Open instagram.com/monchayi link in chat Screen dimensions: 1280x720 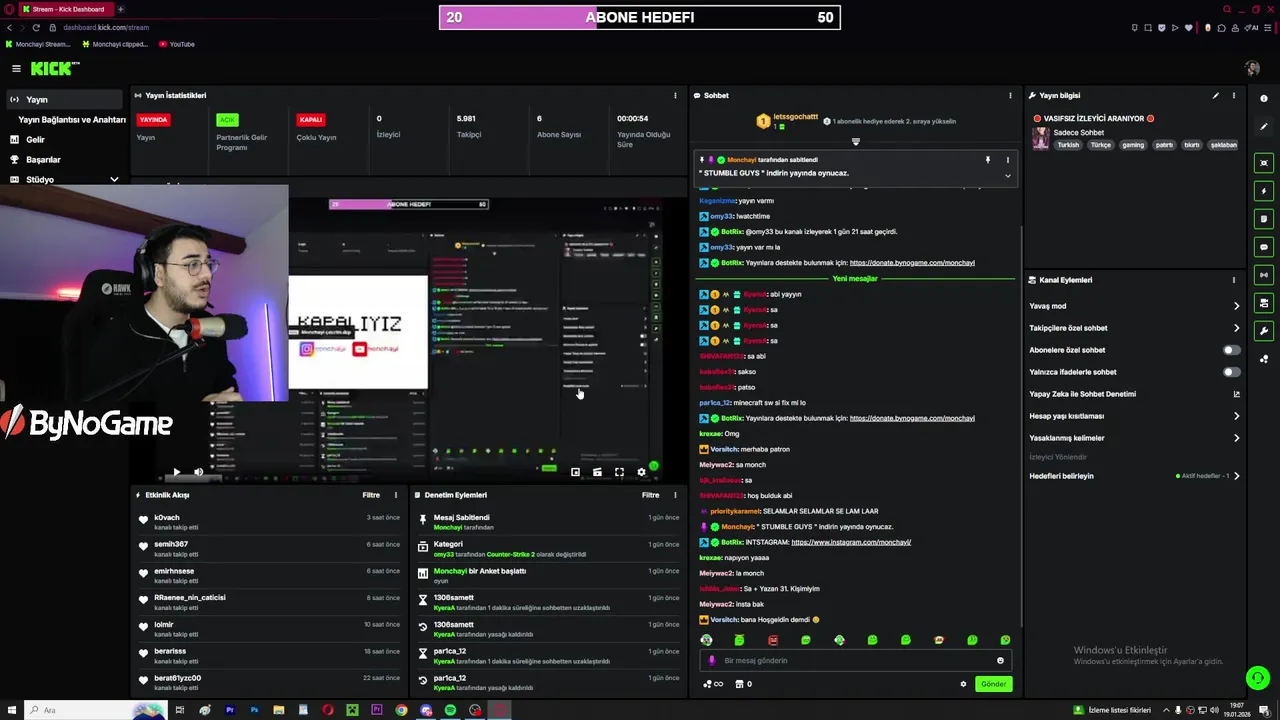pyautogui.click(x=851, y=542)
